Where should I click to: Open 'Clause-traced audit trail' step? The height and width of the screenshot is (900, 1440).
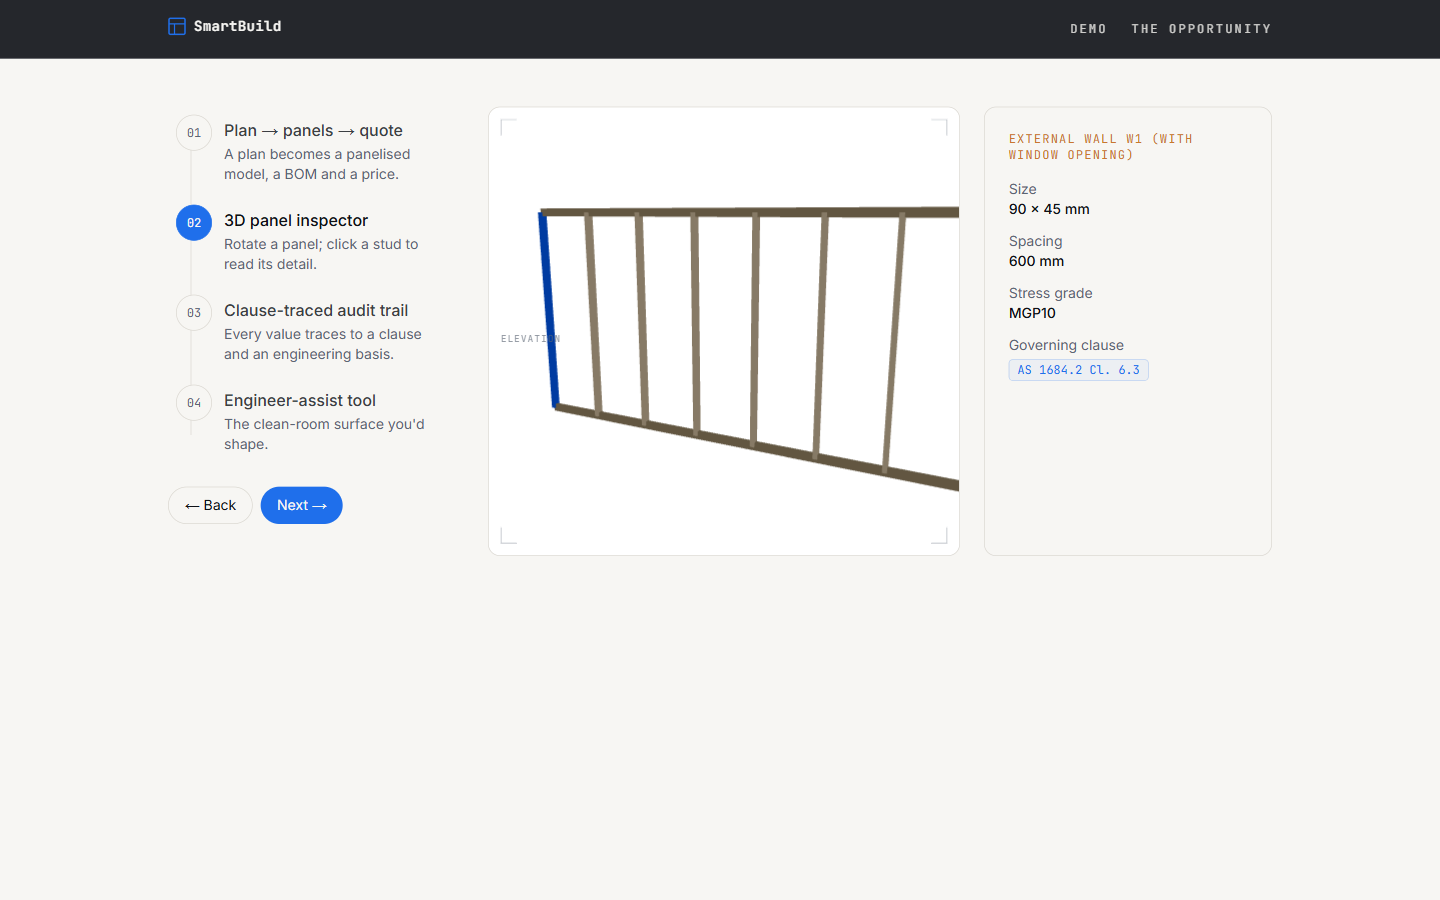click(316, 310)
